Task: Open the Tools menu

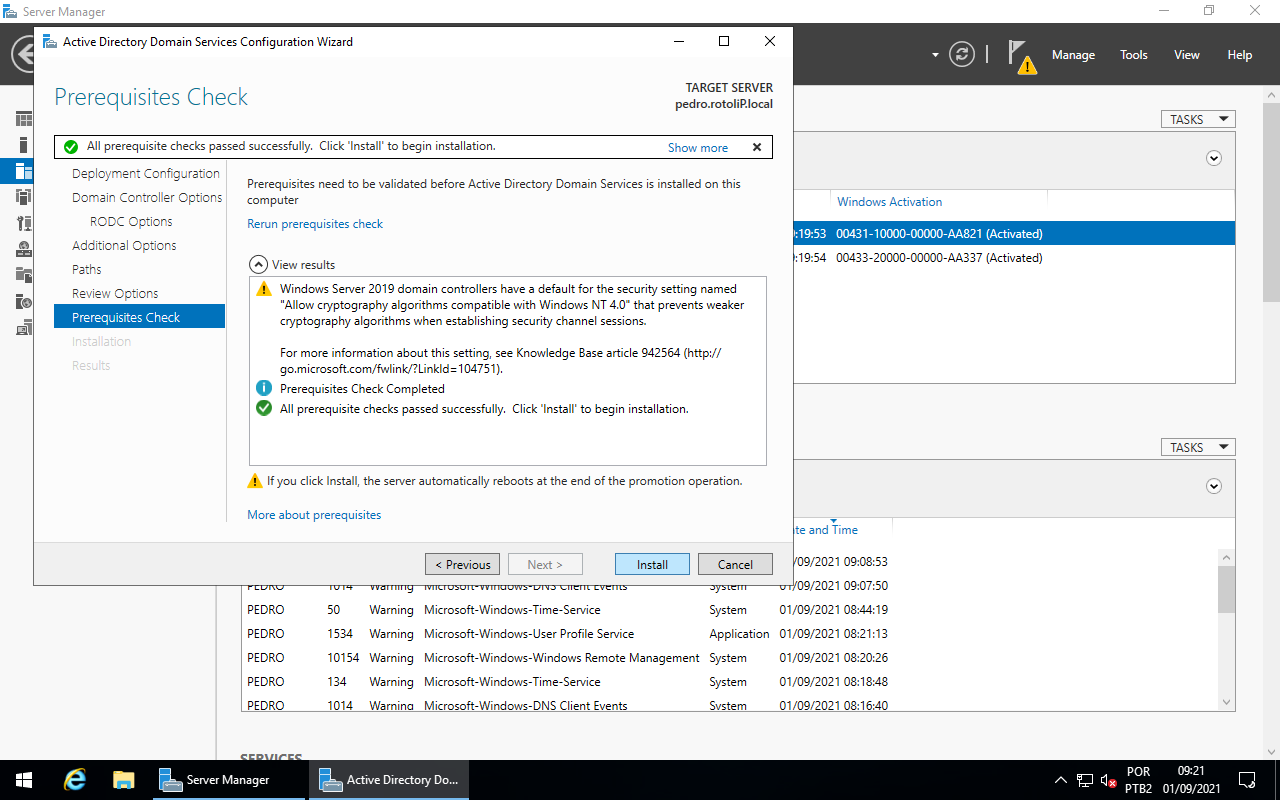Action: [1133, 55]
